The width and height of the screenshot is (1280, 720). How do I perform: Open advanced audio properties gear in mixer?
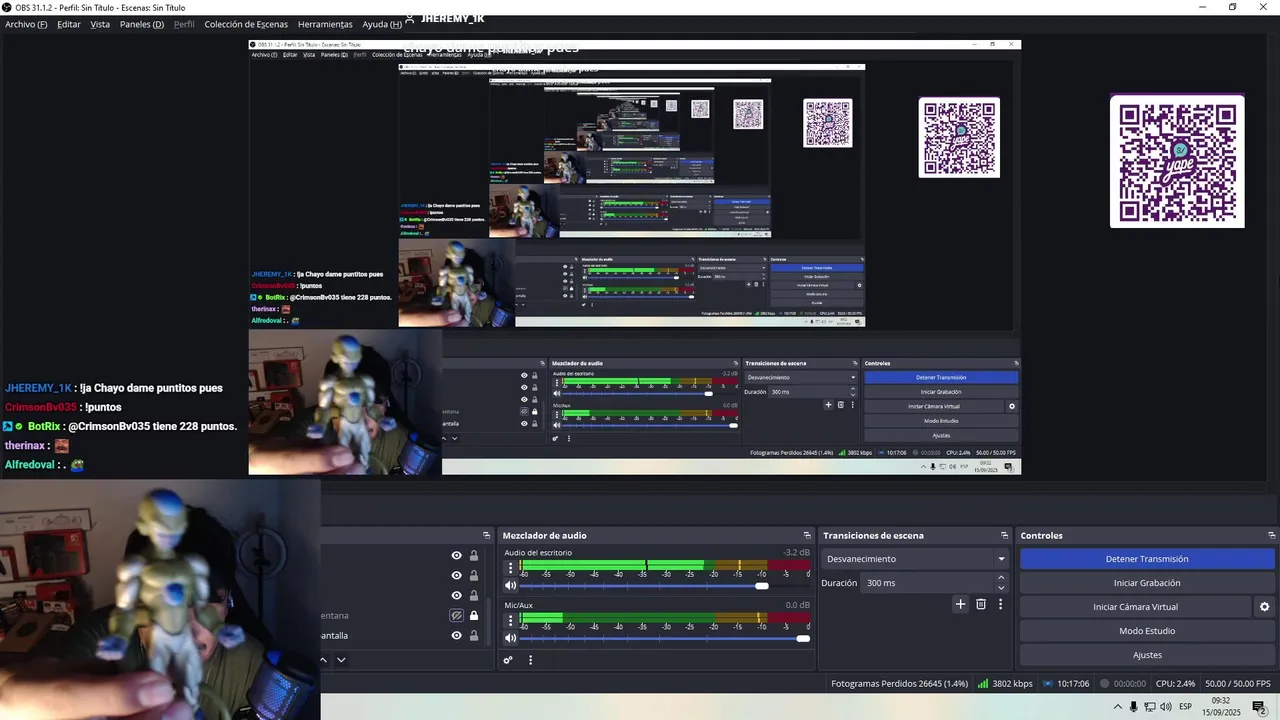[x=508, y=660]
